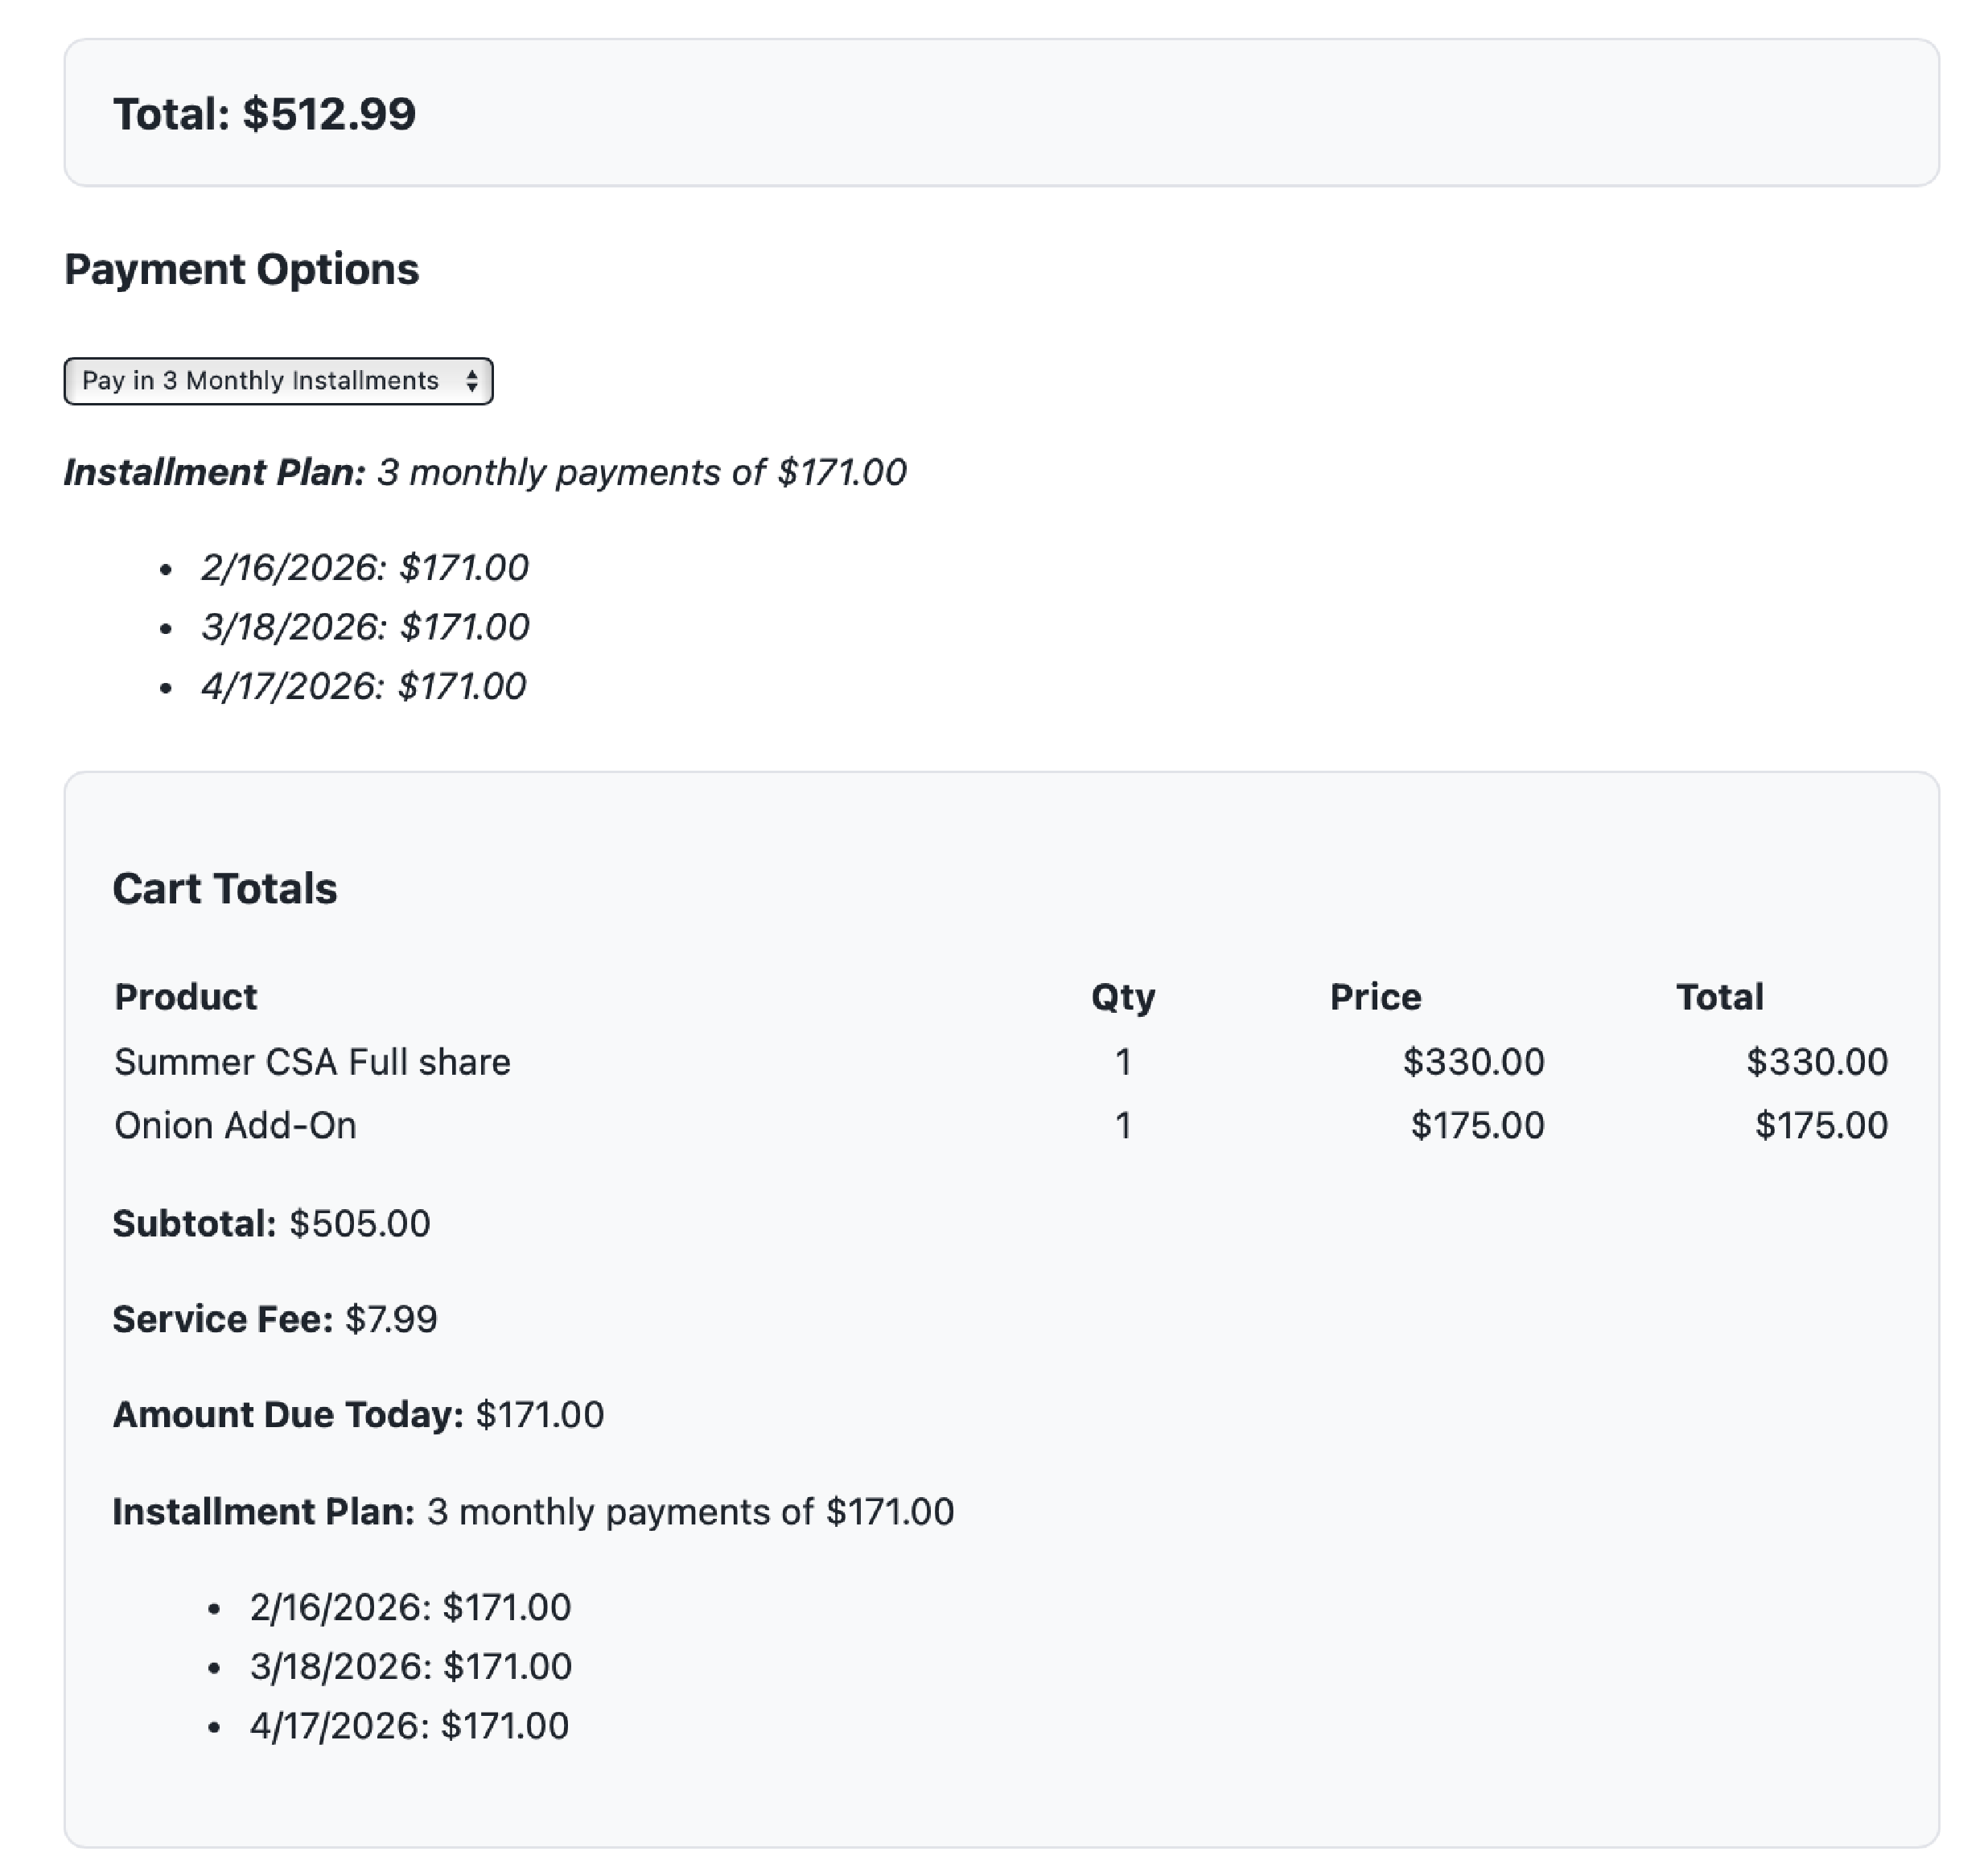This screenshot has width=1988, height=1872.
Task: Select the Summer CSA Full share product
Action: click(313, 1061)
